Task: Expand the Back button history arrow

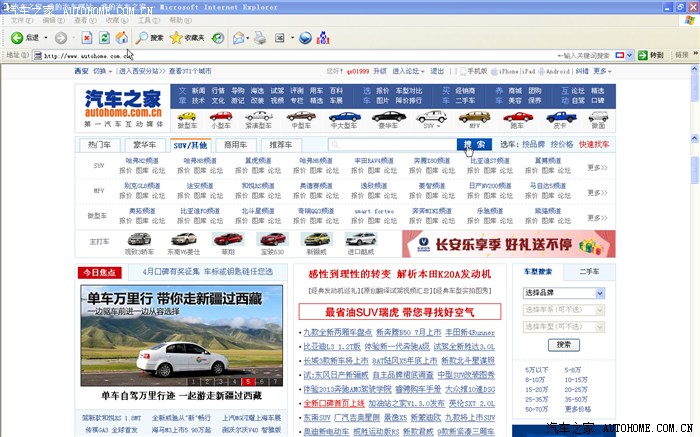Action: point(44,38)
